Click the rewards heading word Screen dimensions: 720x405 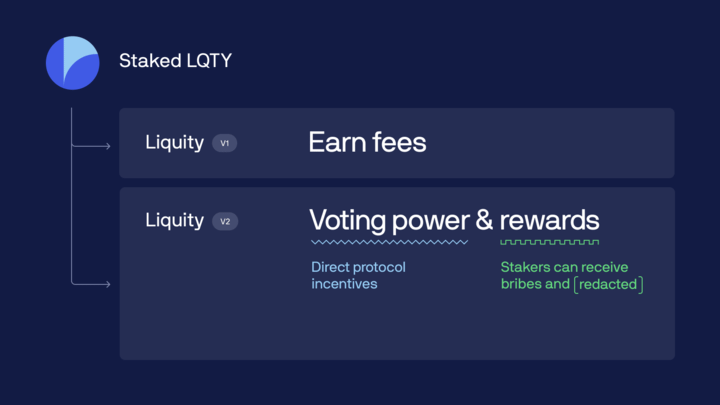click(549, 221)
